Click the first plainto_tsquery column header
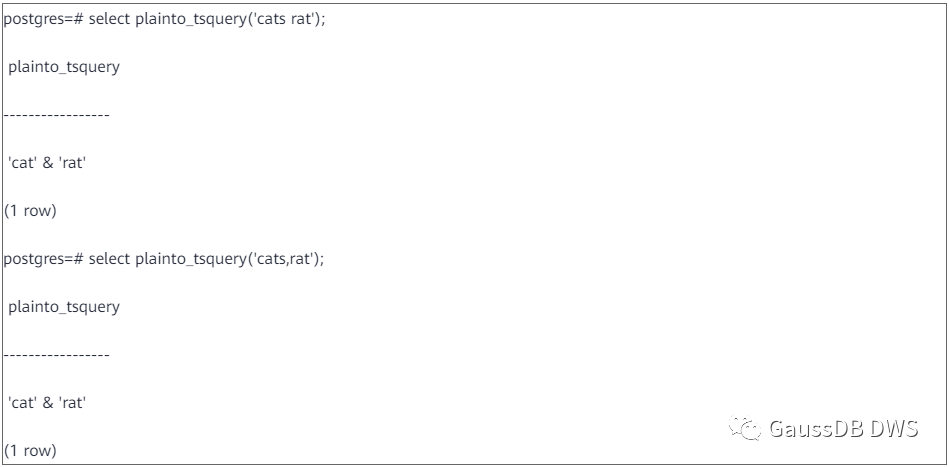This screenshot has width=949, height=467. [x=63, y=69]
